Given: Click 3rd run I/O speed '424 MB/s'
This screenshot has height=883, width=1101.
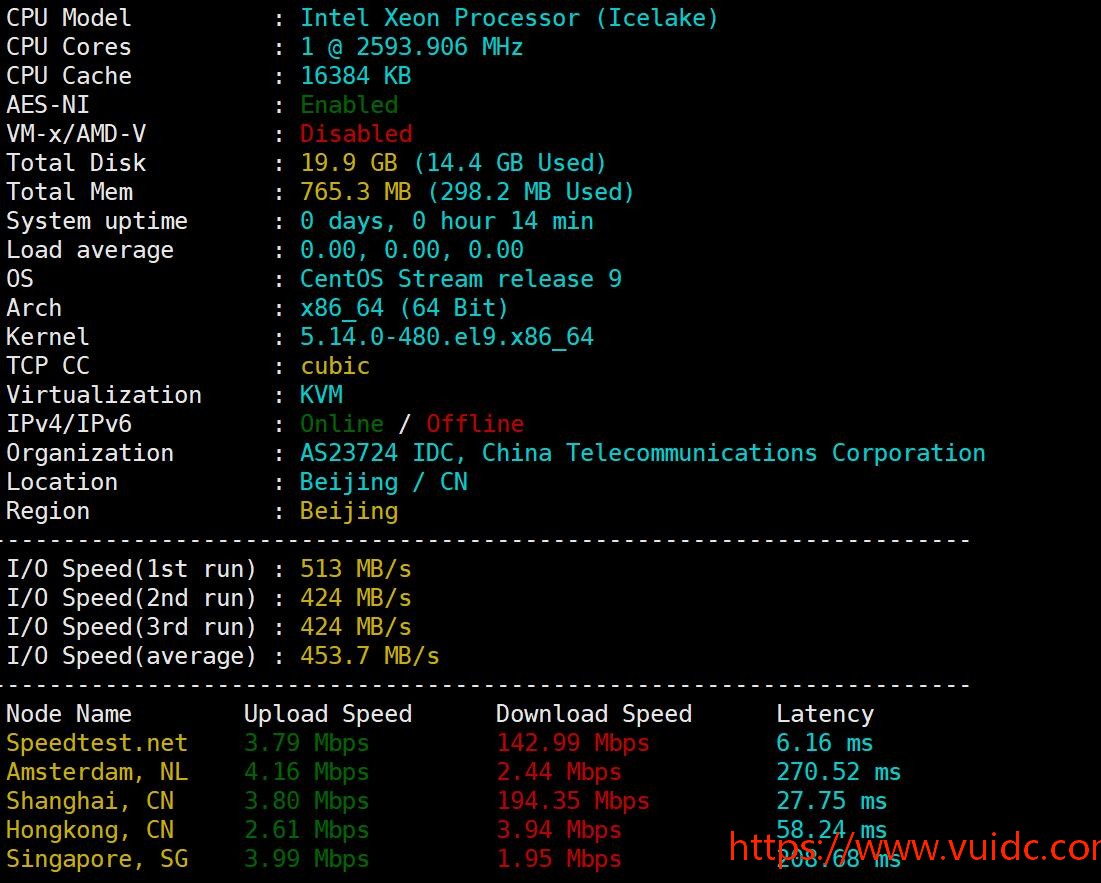Looking at the screenshot, I should (355, 627).
